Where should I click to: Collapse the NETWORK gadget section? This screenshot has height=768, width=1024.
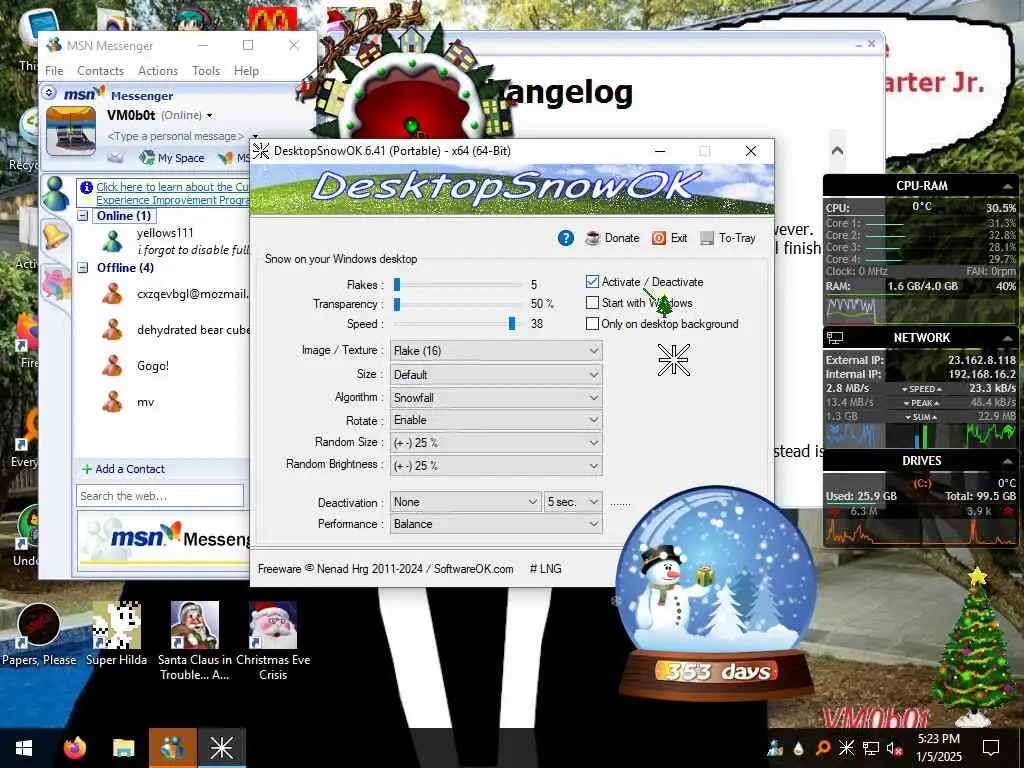1007,338
